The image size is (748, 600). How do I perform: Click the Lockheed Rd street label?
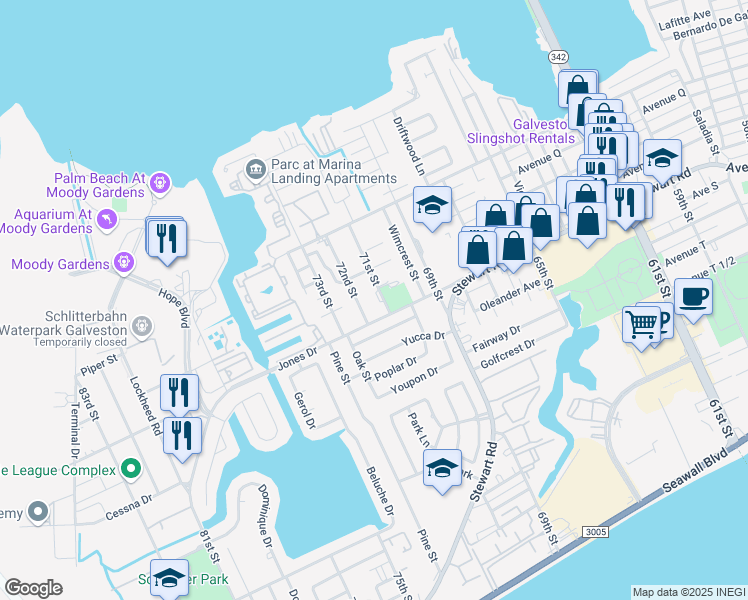tap(145, 406)
